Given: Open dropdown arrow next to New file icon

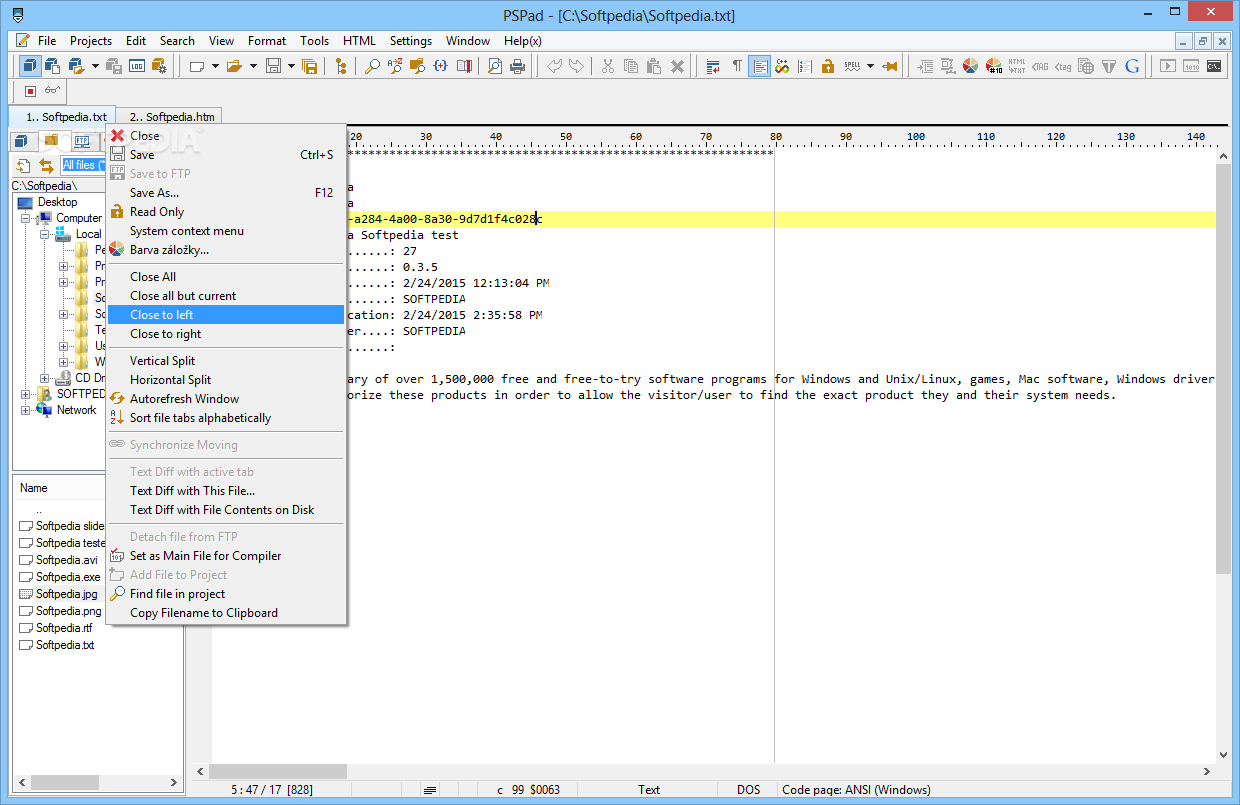Looking at the screenshot, I should pos(215,66).
